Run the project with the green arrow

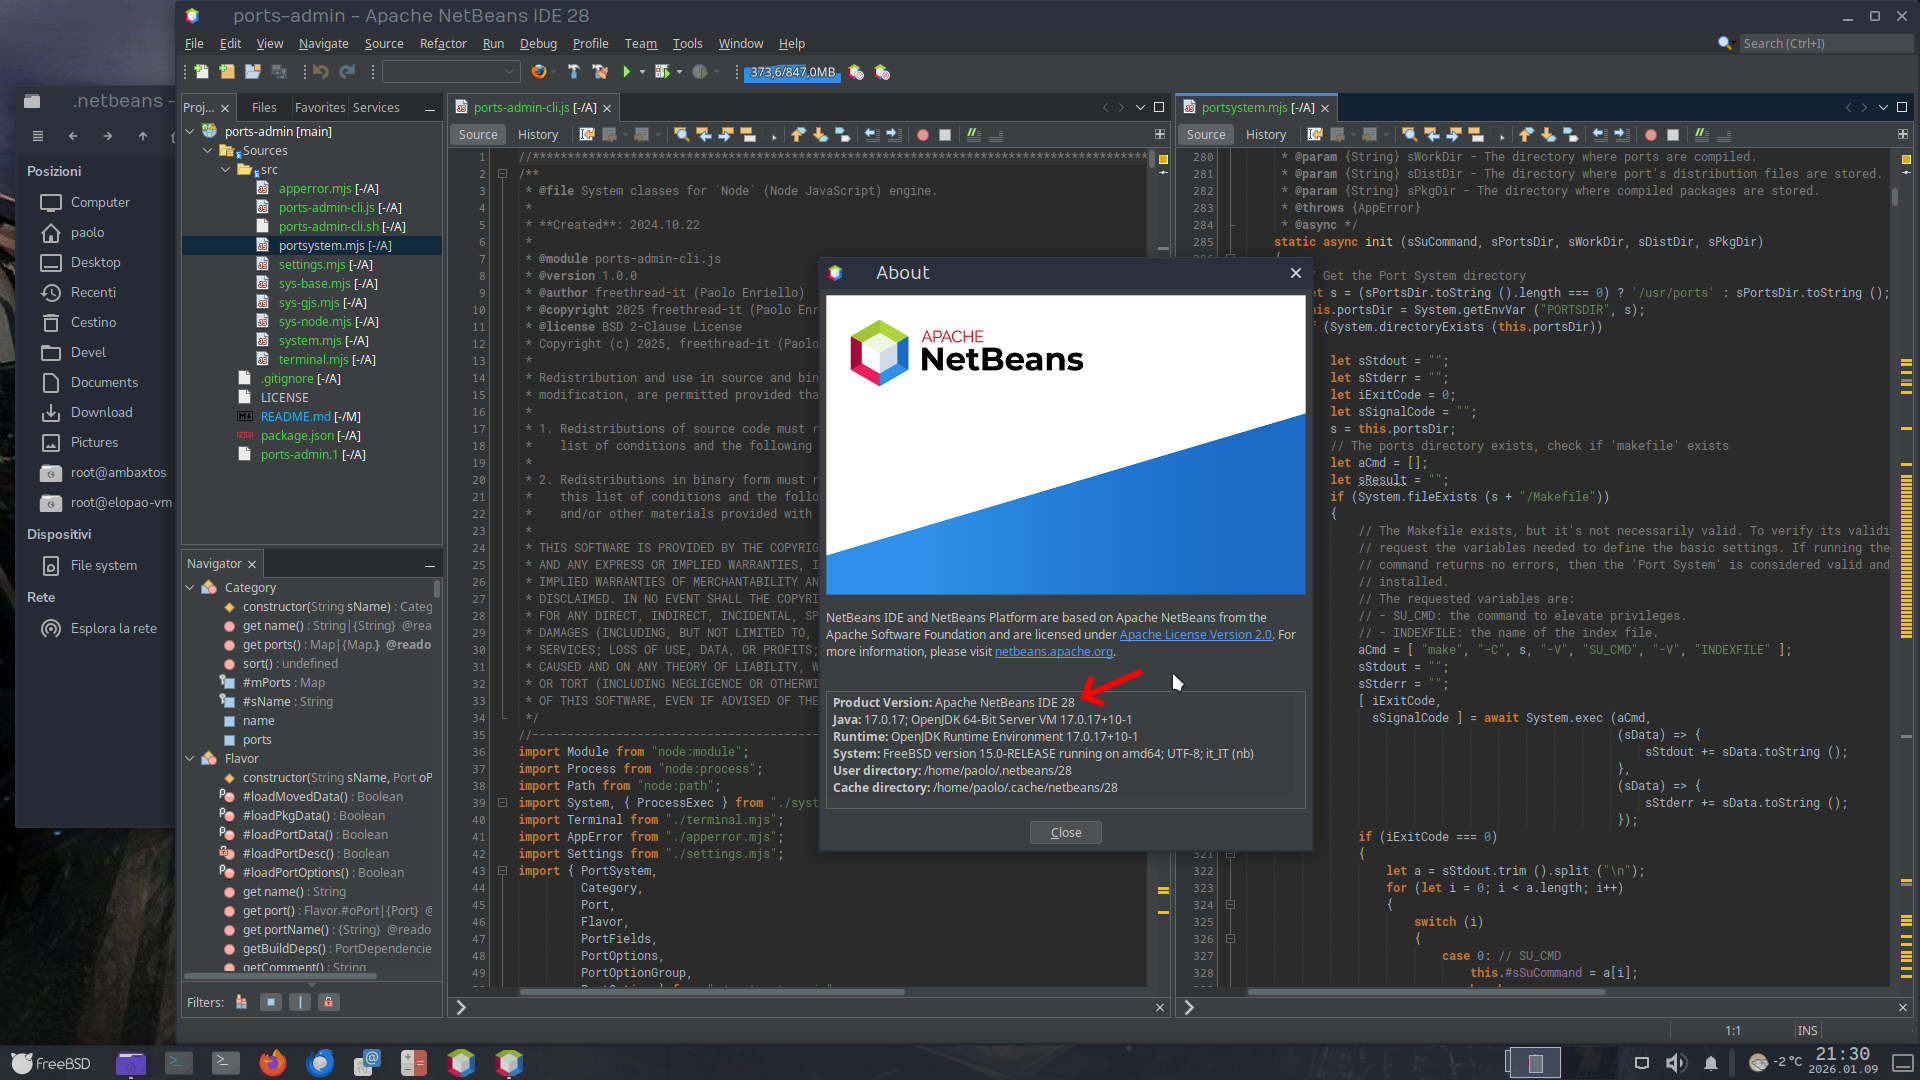click(x=626, y=72)
